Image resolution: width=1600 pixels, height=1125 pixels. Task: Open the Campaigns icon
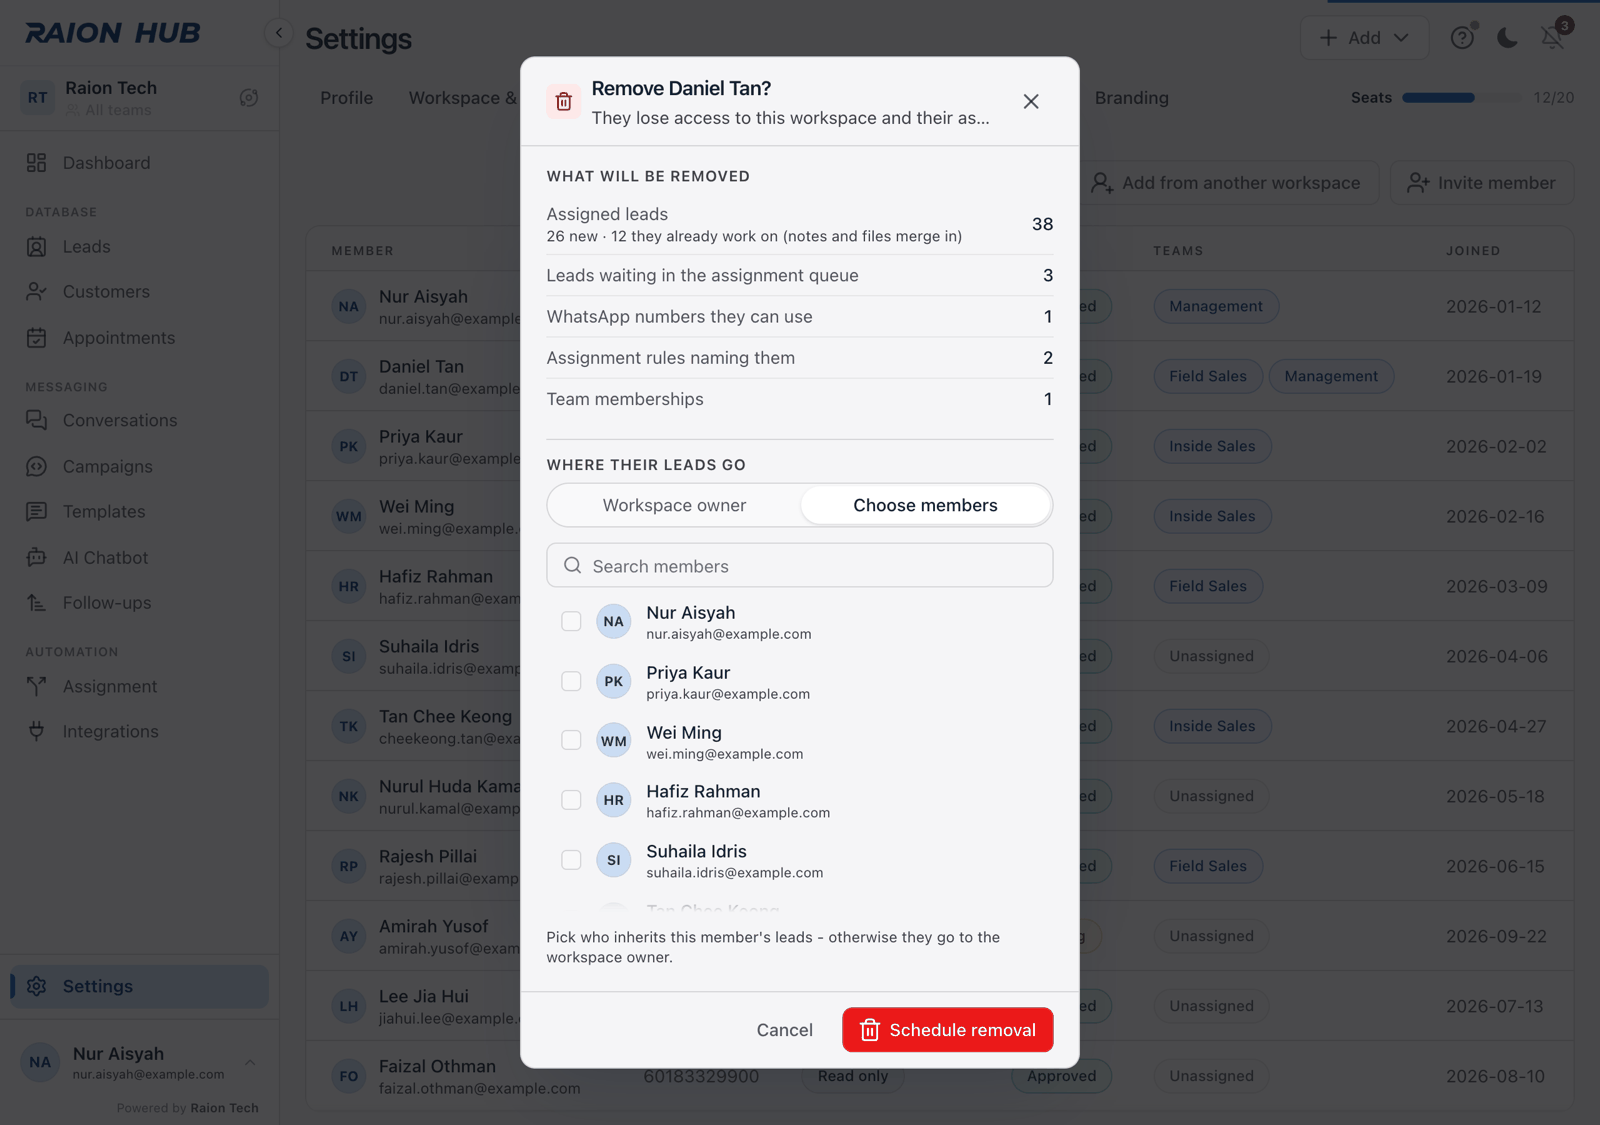[x=37, y=466]
